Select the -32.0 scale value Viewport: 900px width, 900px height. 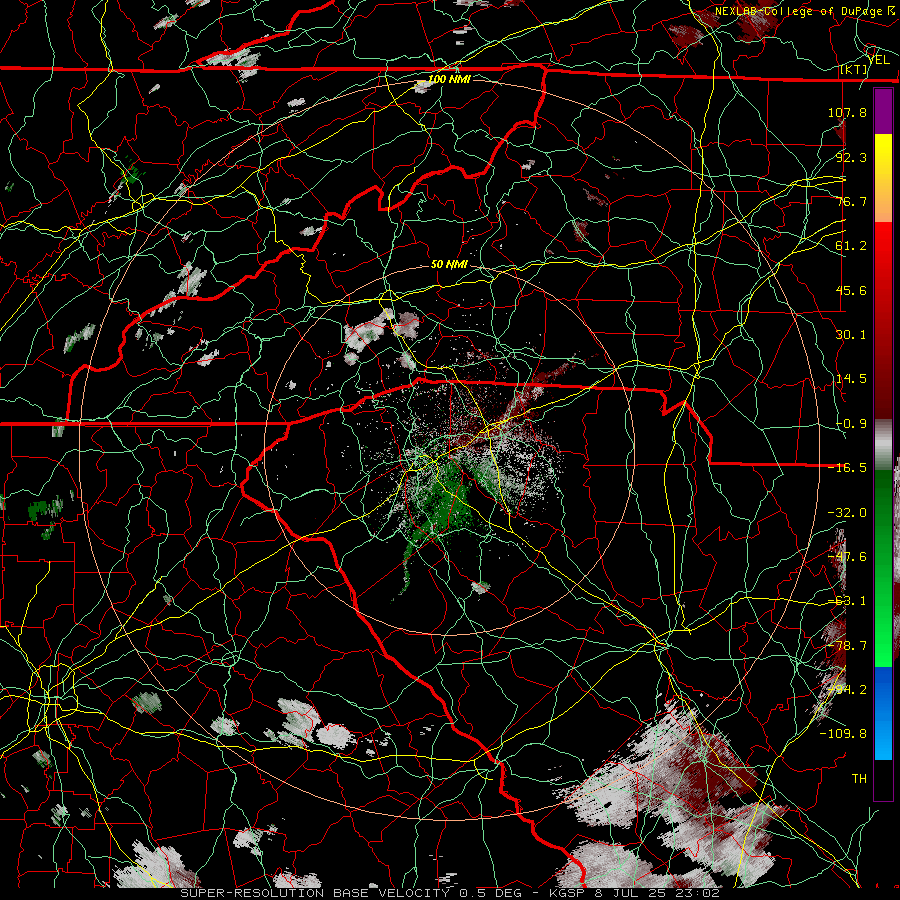847,513
